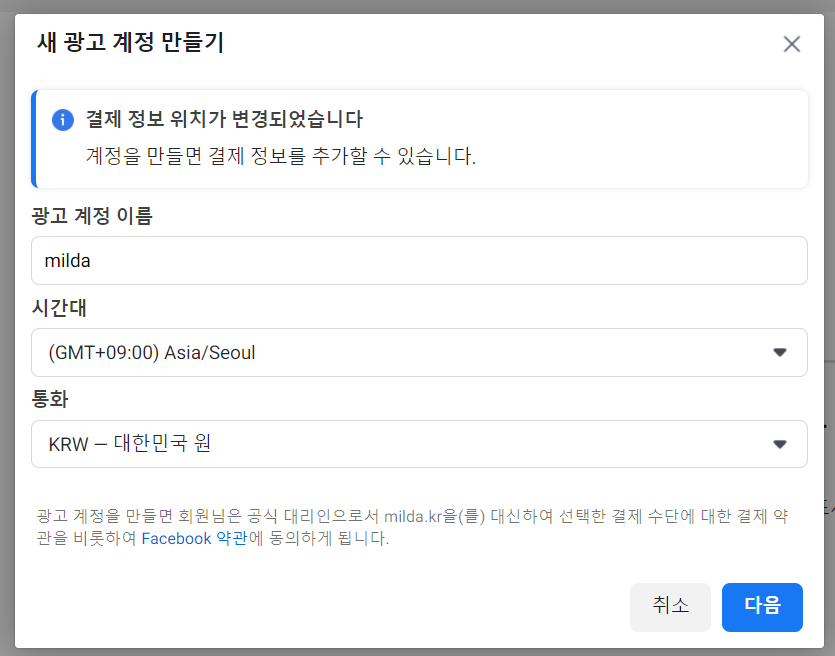The image size is (835, 656).
Task: Click the 시간대 label
Action: 59,307
